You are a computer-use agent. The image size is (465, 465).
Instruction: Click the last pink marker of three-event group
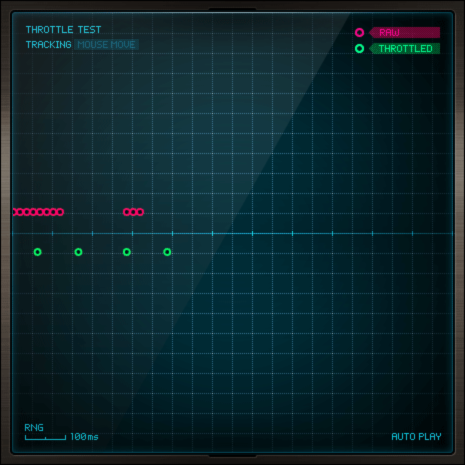(x=140, y=212)
